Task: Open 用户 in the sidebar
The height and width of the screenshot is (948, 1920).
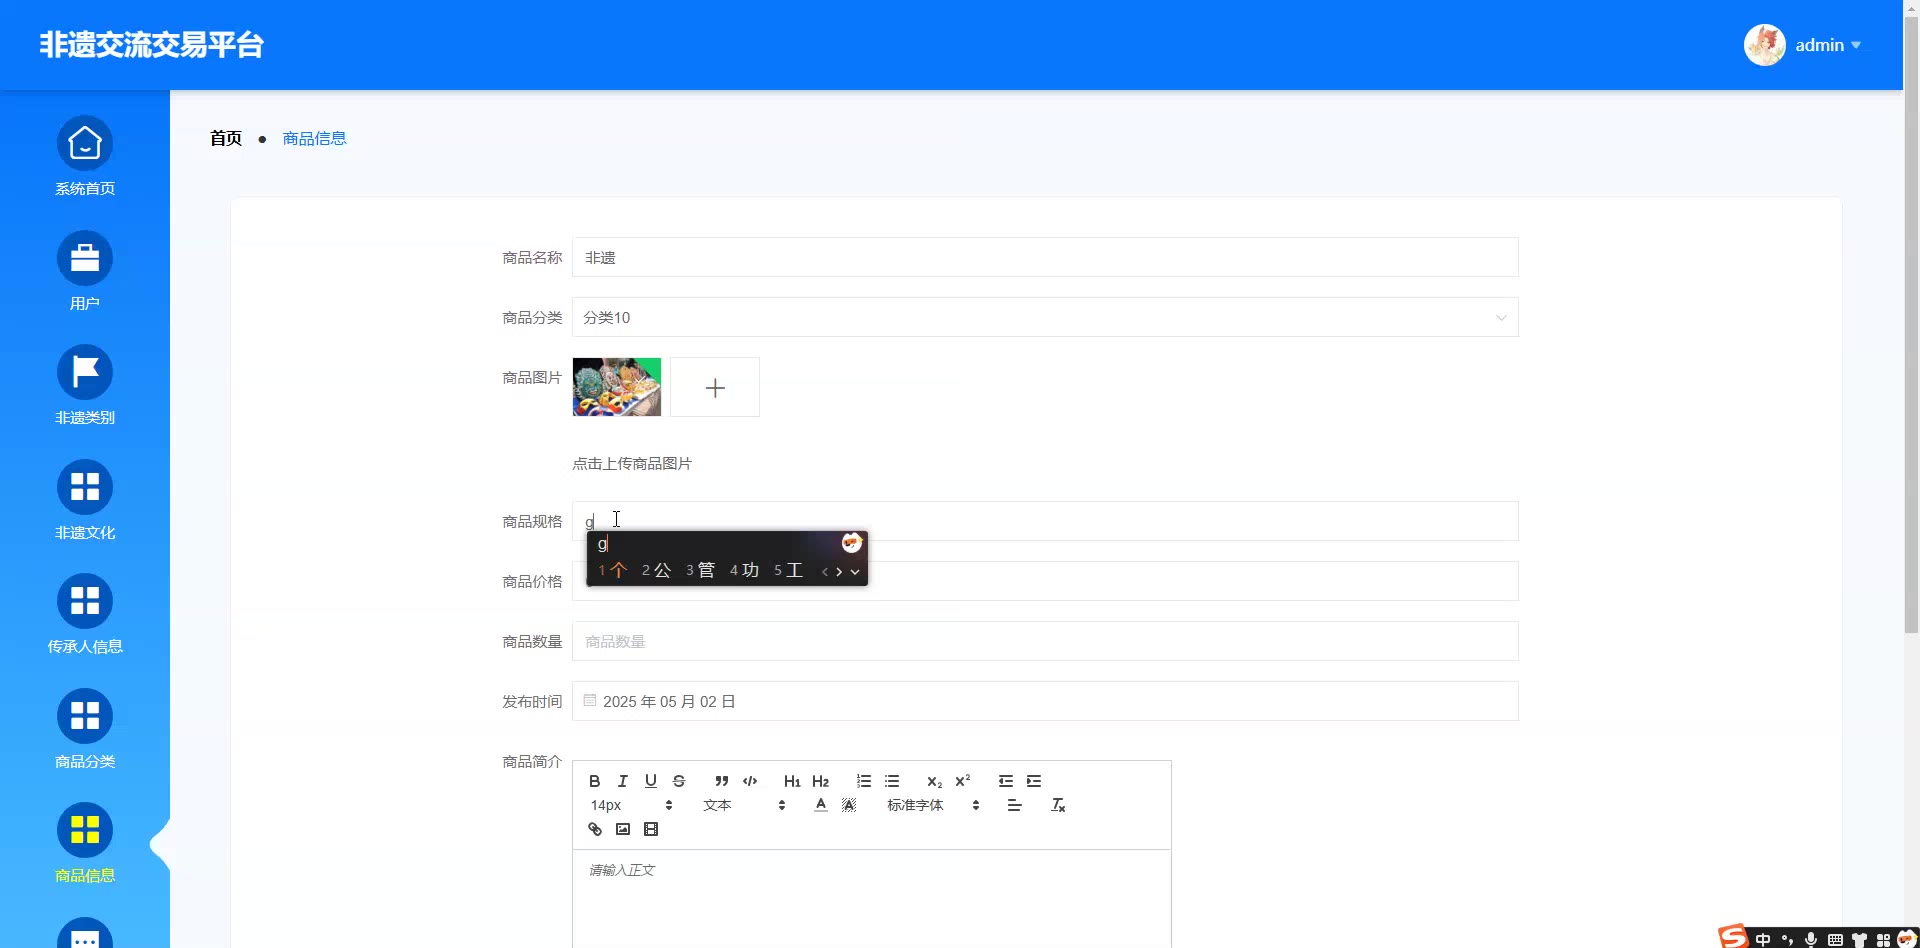Action: [85, 272]
